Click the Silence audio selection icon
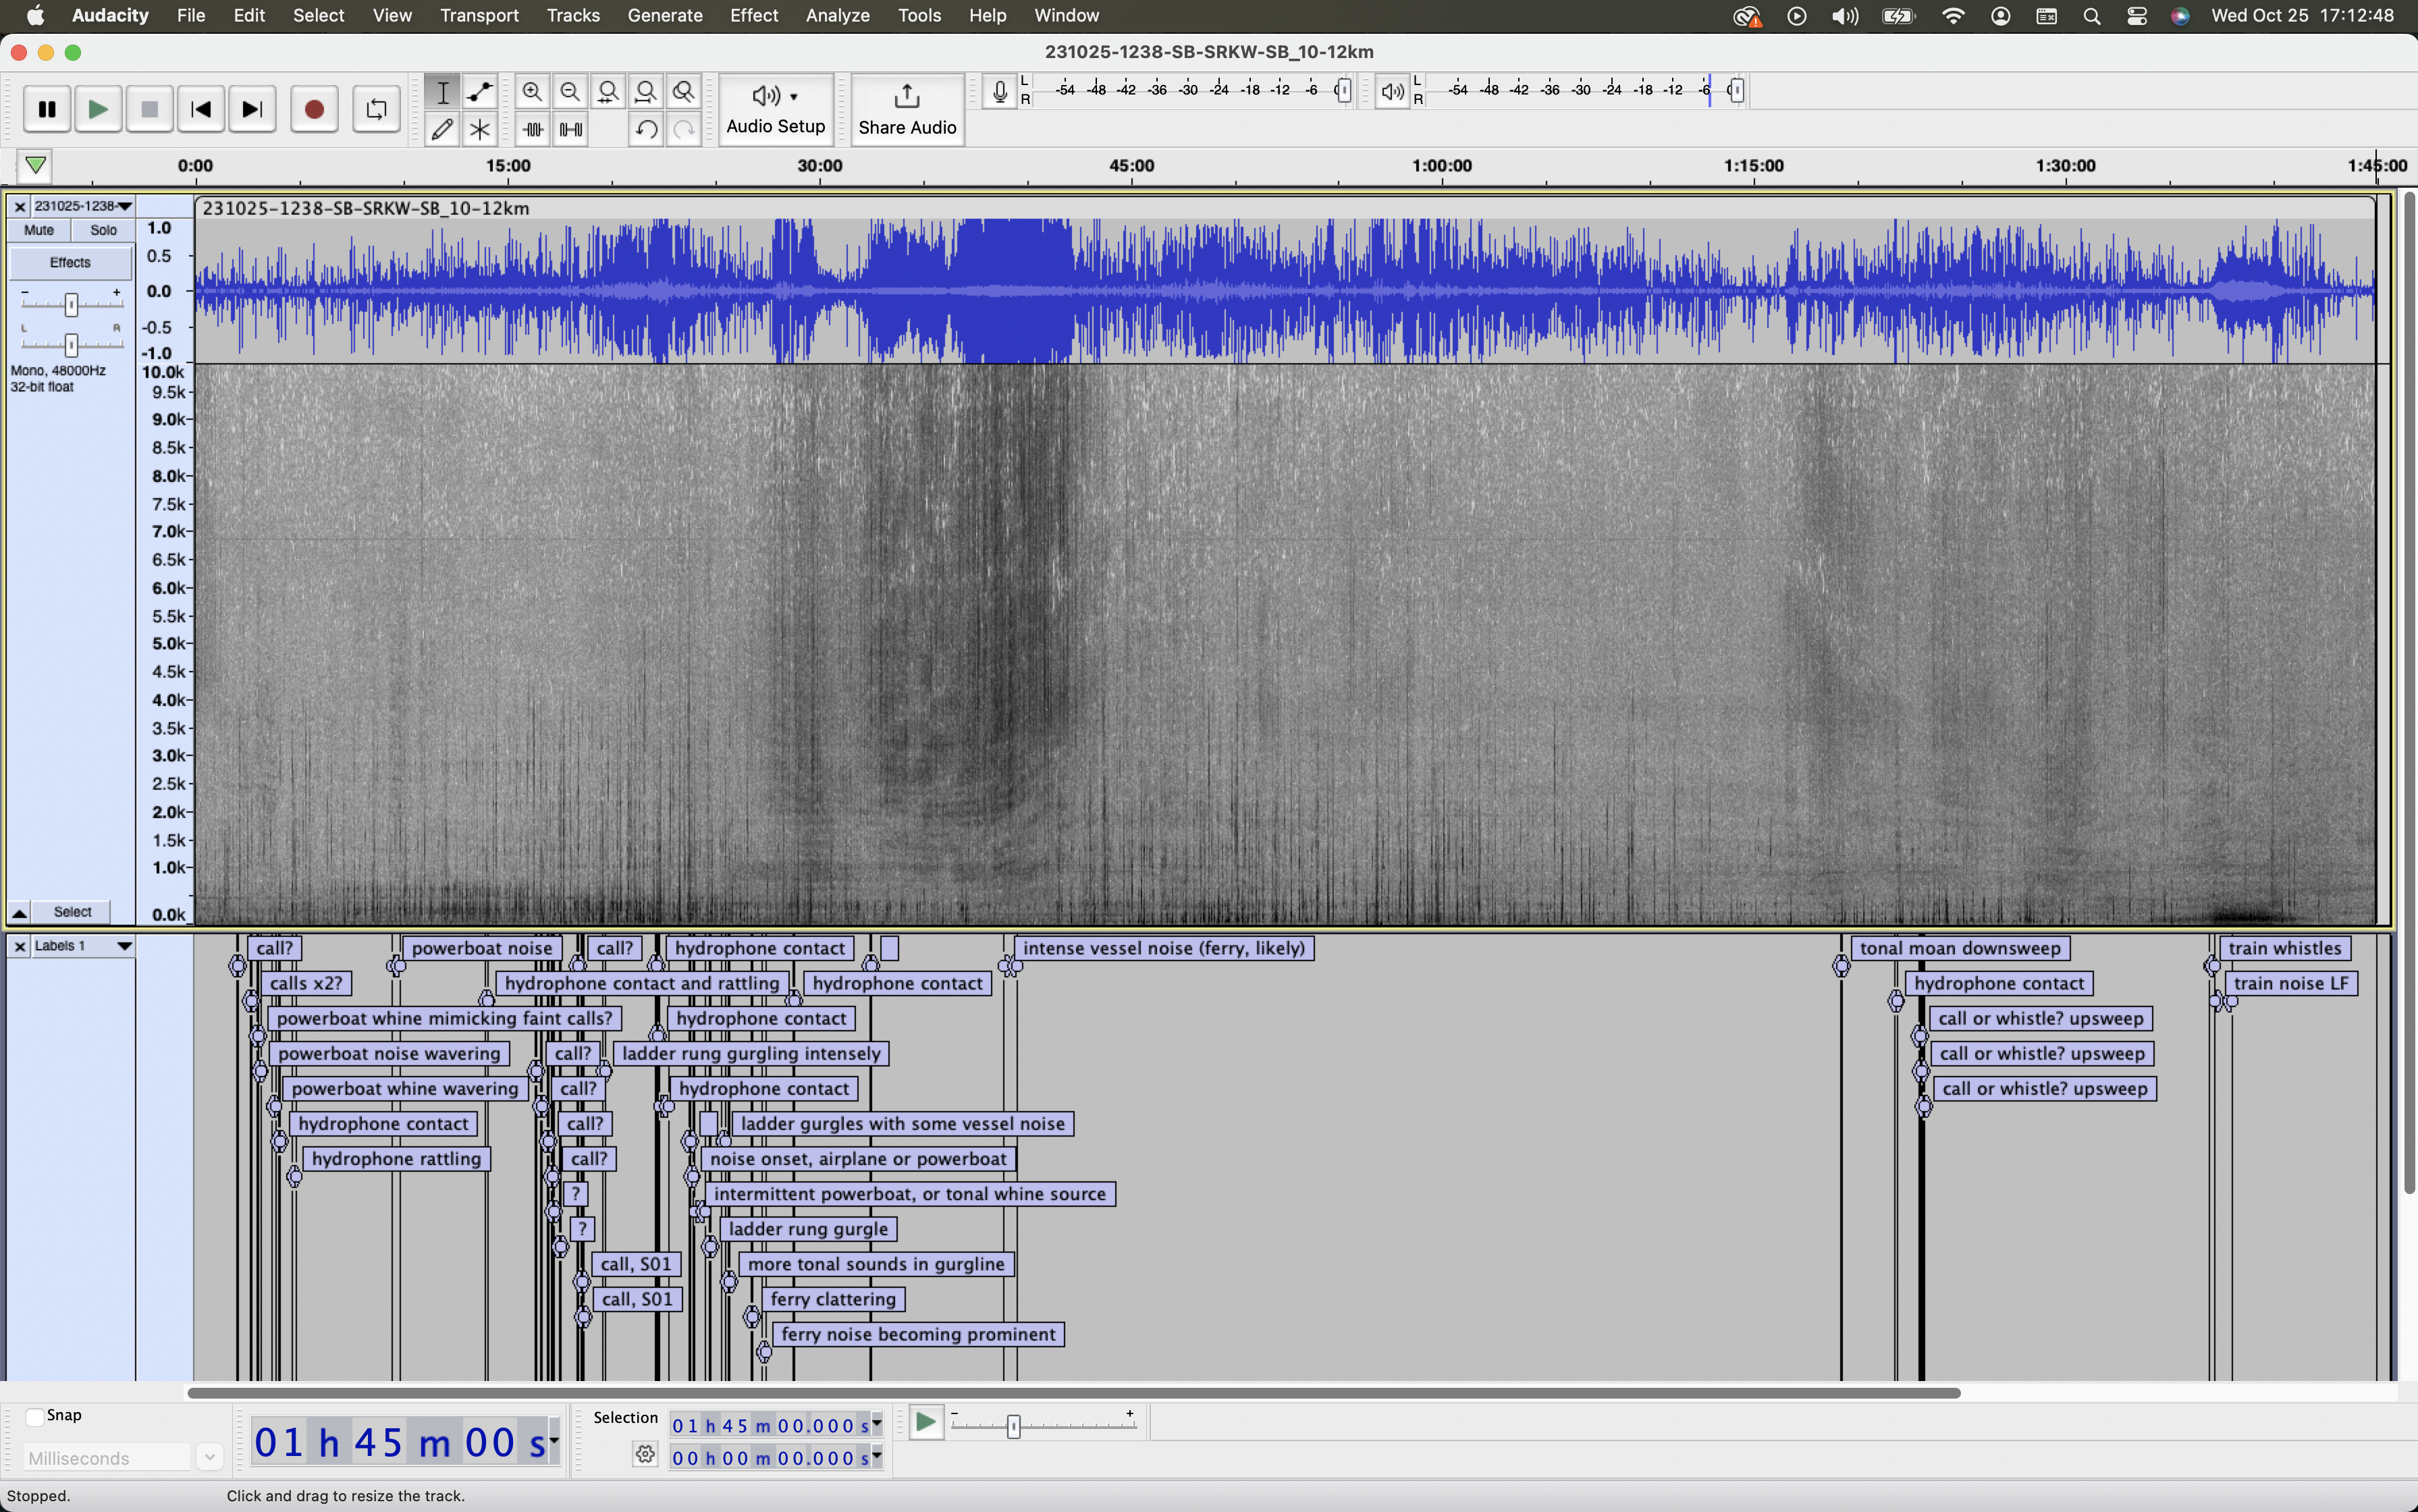Viewport: 2418px width, 1512px height. (571, 130)
